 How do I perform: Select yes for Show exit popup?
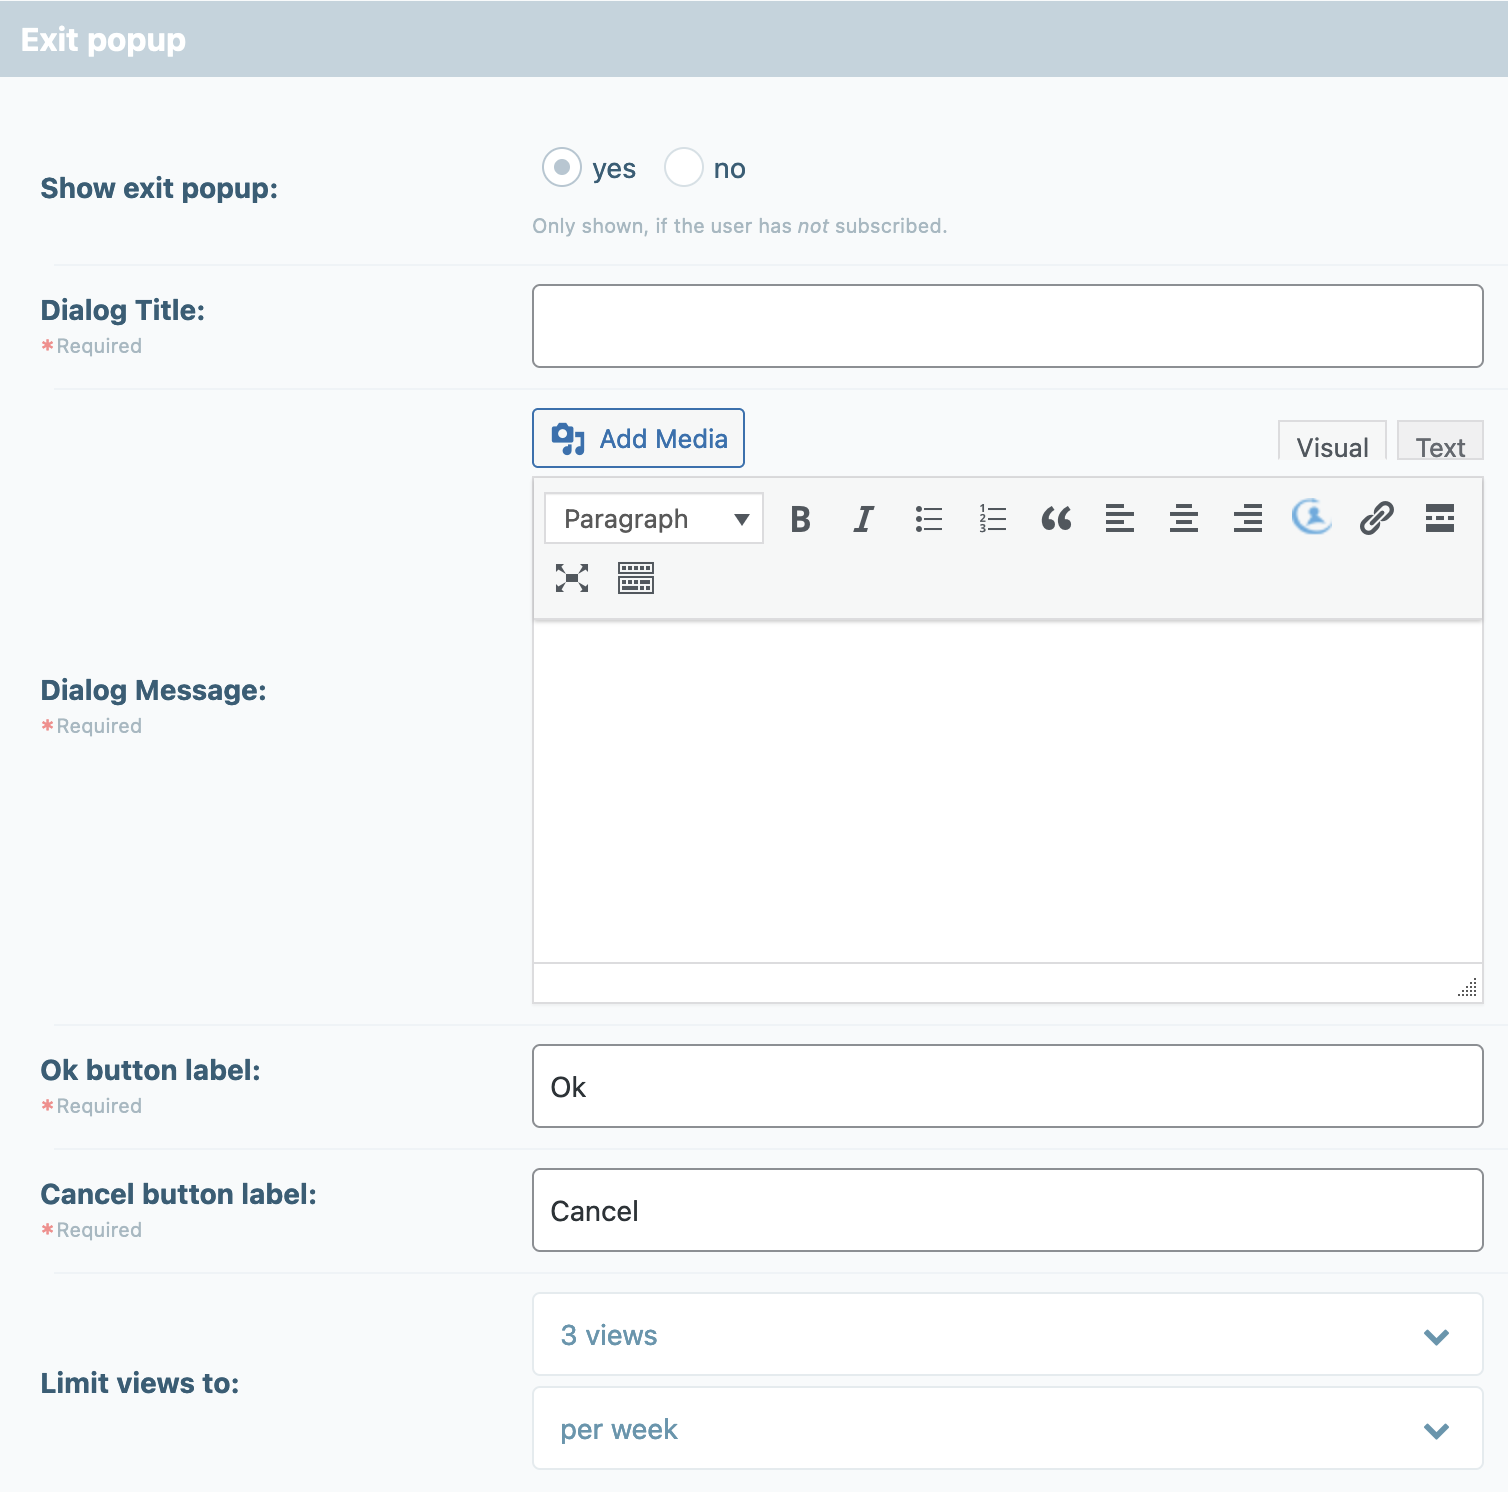coord(562,167)
